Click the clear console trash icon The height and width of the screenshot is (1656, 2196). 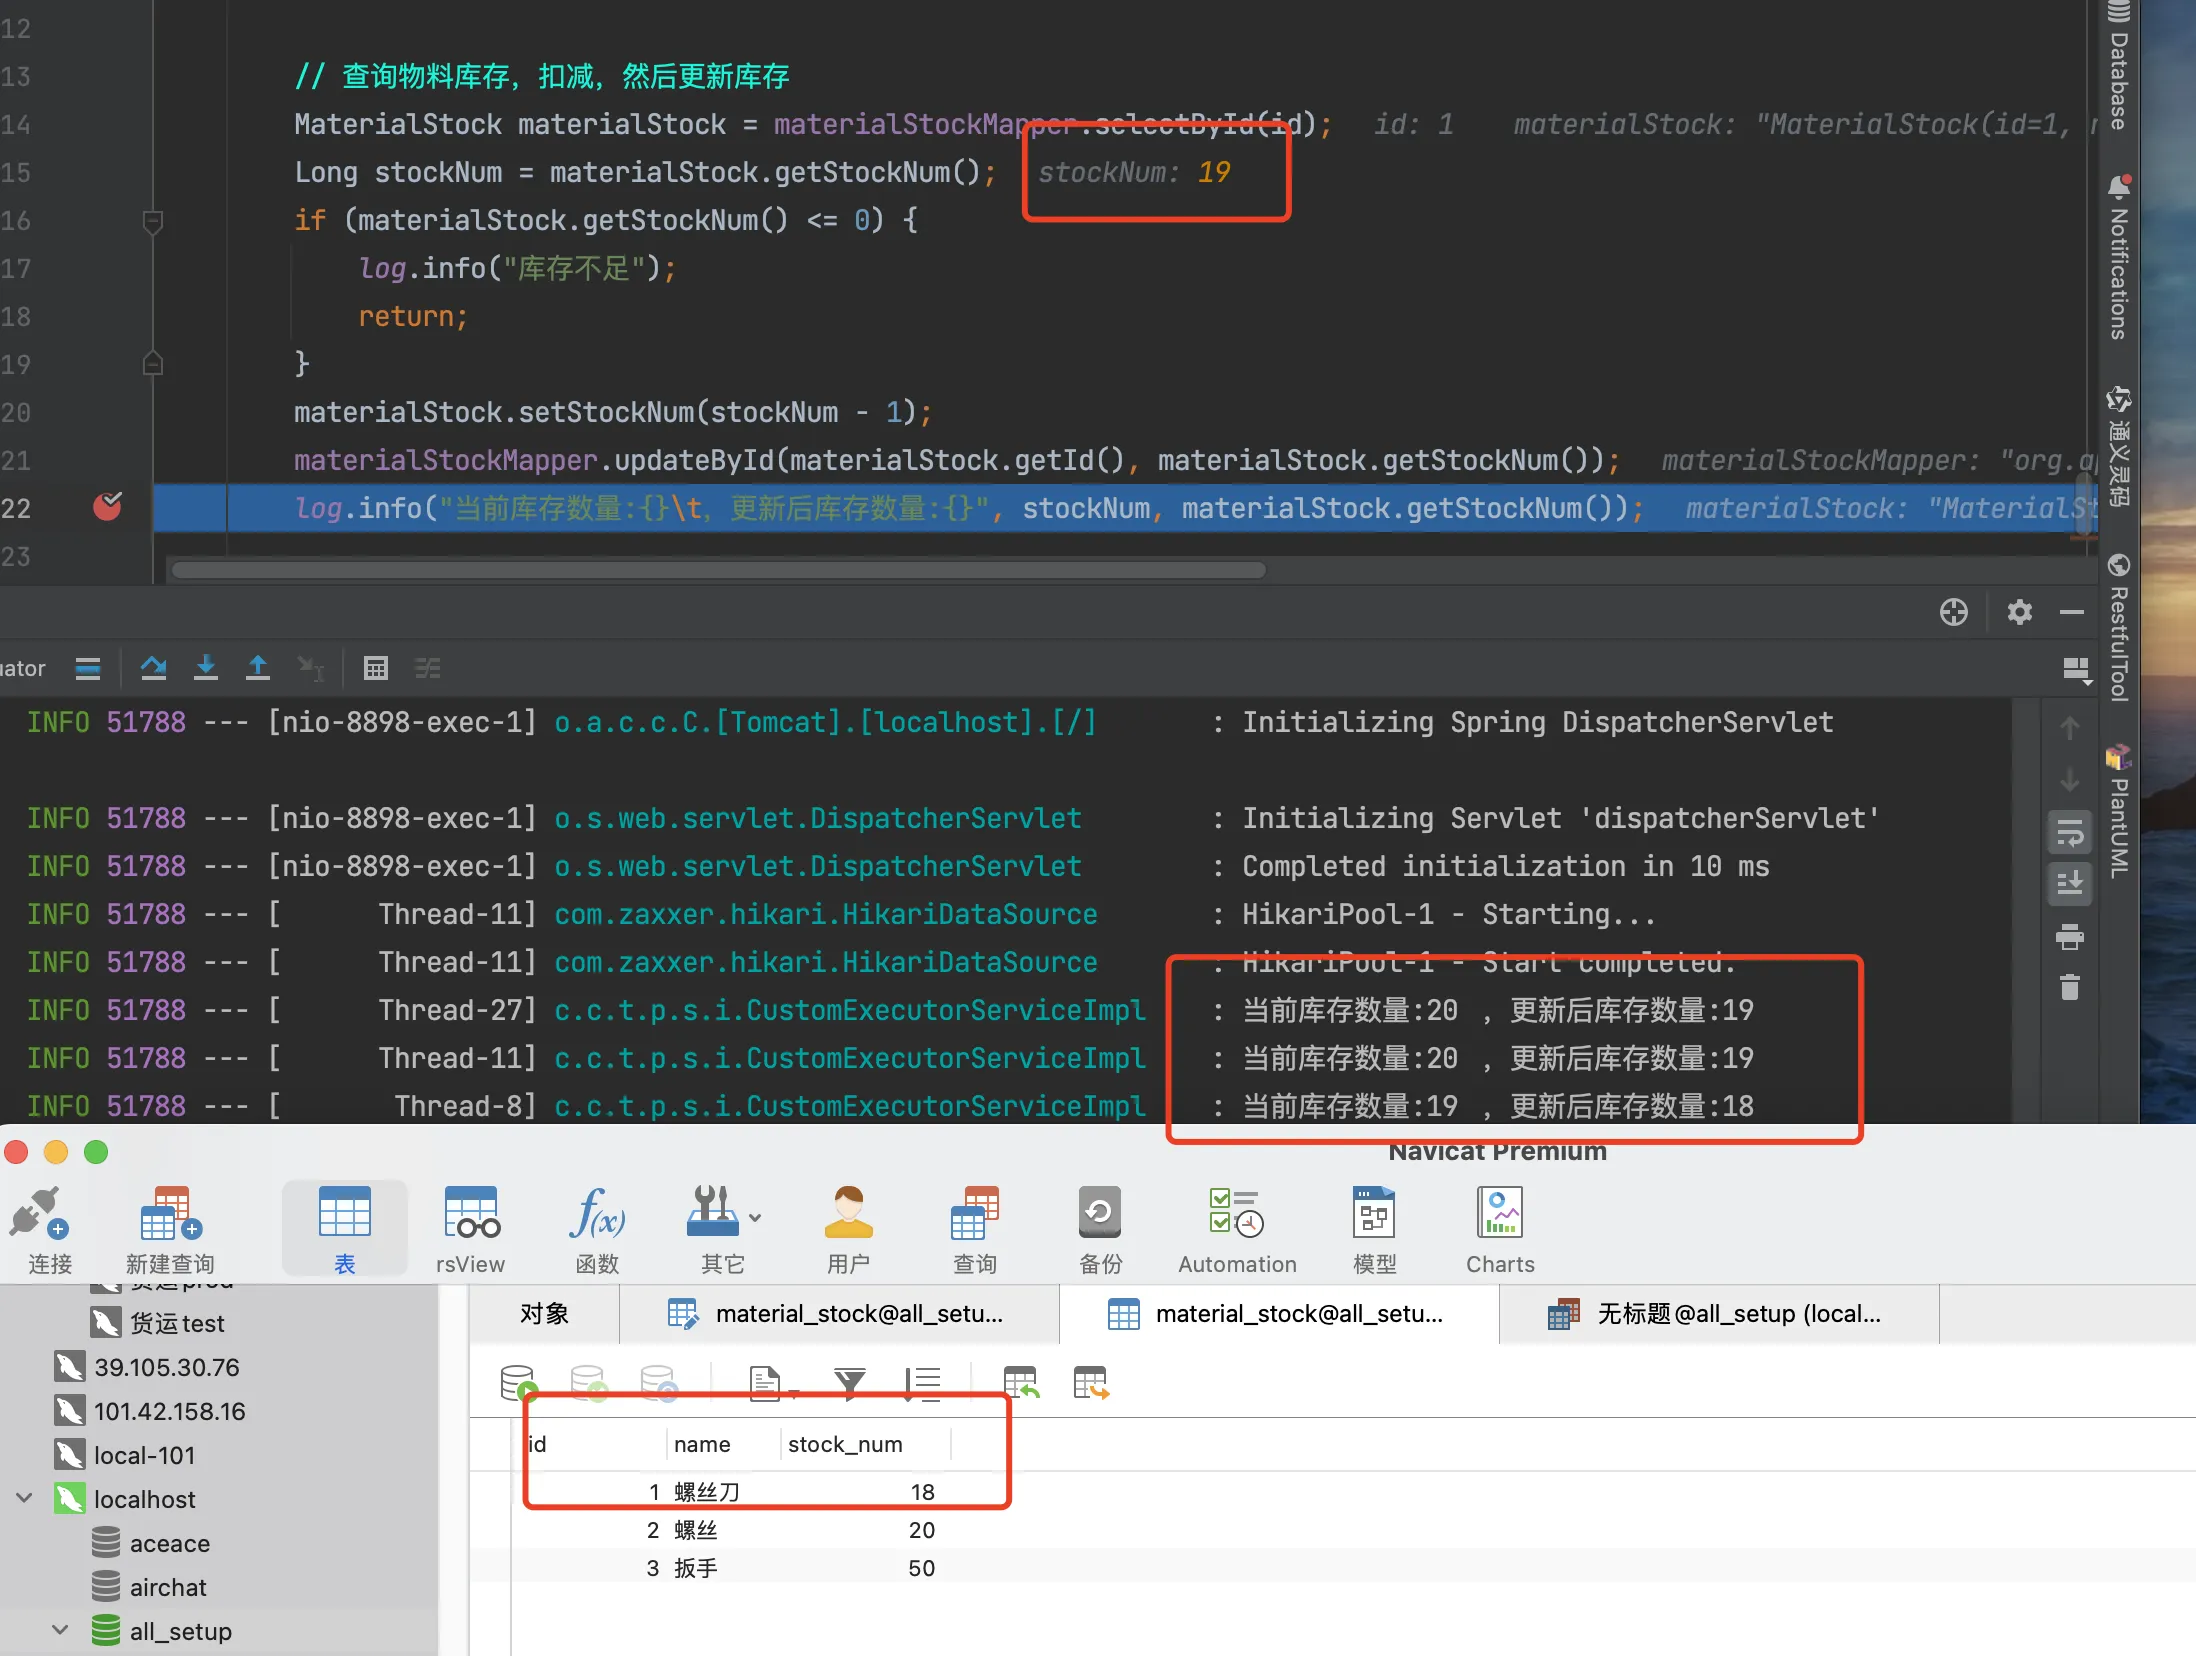(2069, 988)
